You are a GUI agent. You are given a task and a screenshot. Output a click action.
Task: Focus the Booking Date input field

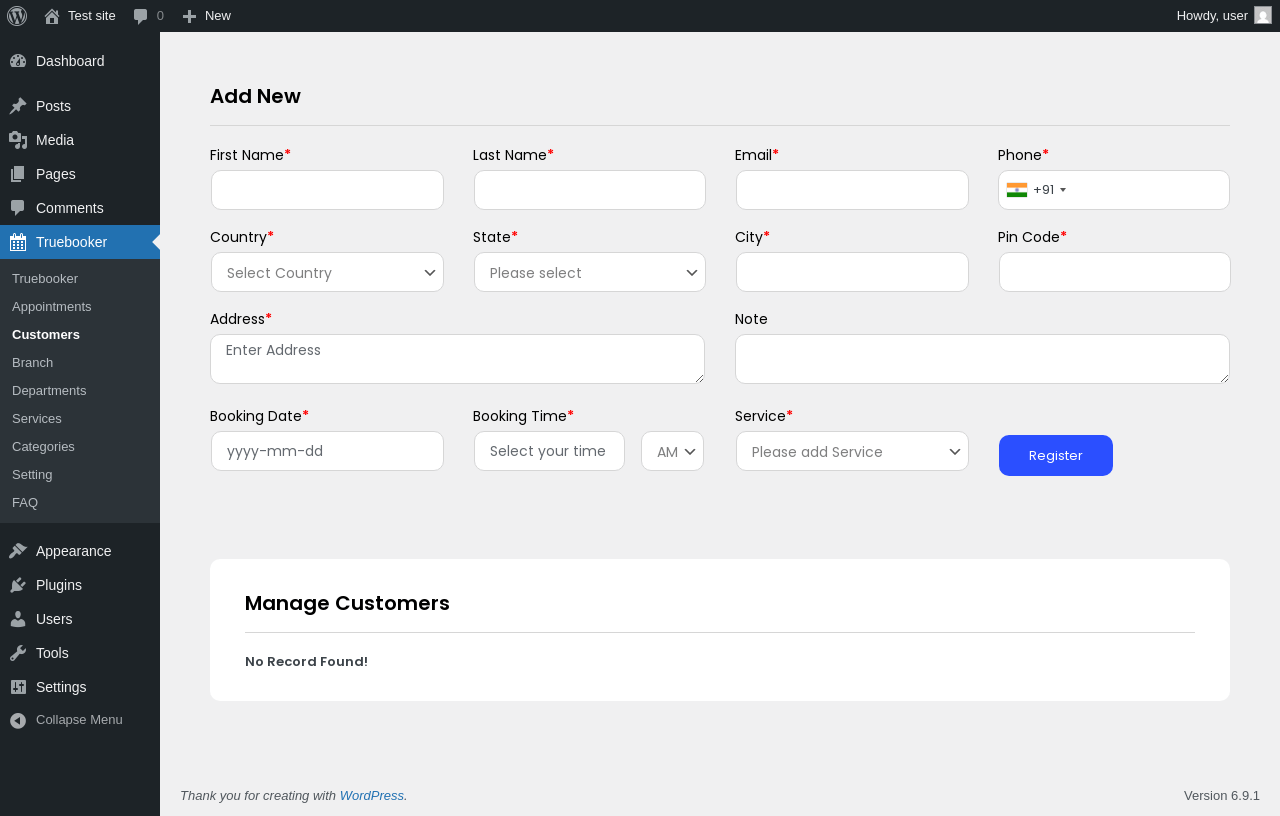327,451
